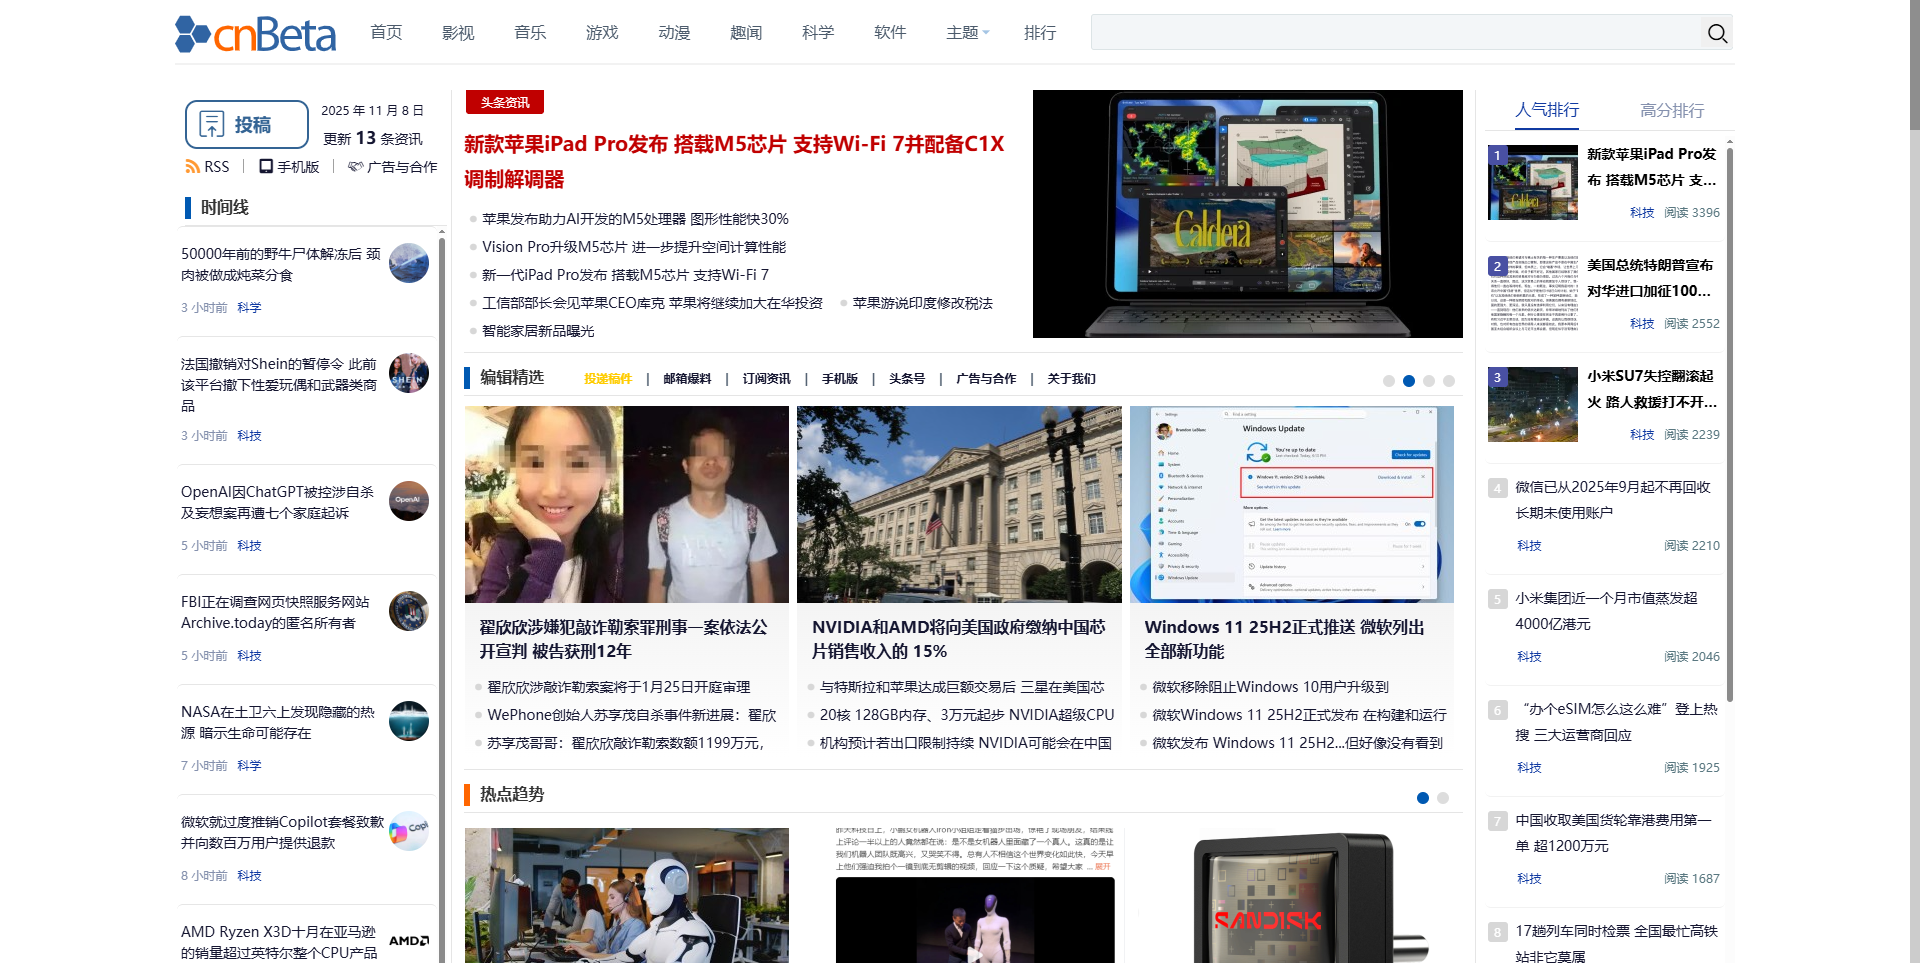Open the 科学 section in top navigation

[x=817, y=33]
